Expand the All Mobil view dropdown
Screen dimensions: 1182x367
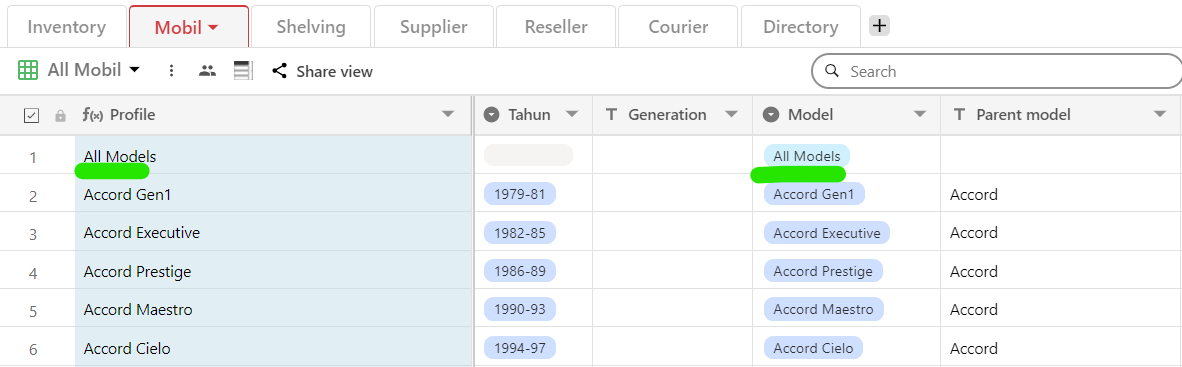[135, 70]
